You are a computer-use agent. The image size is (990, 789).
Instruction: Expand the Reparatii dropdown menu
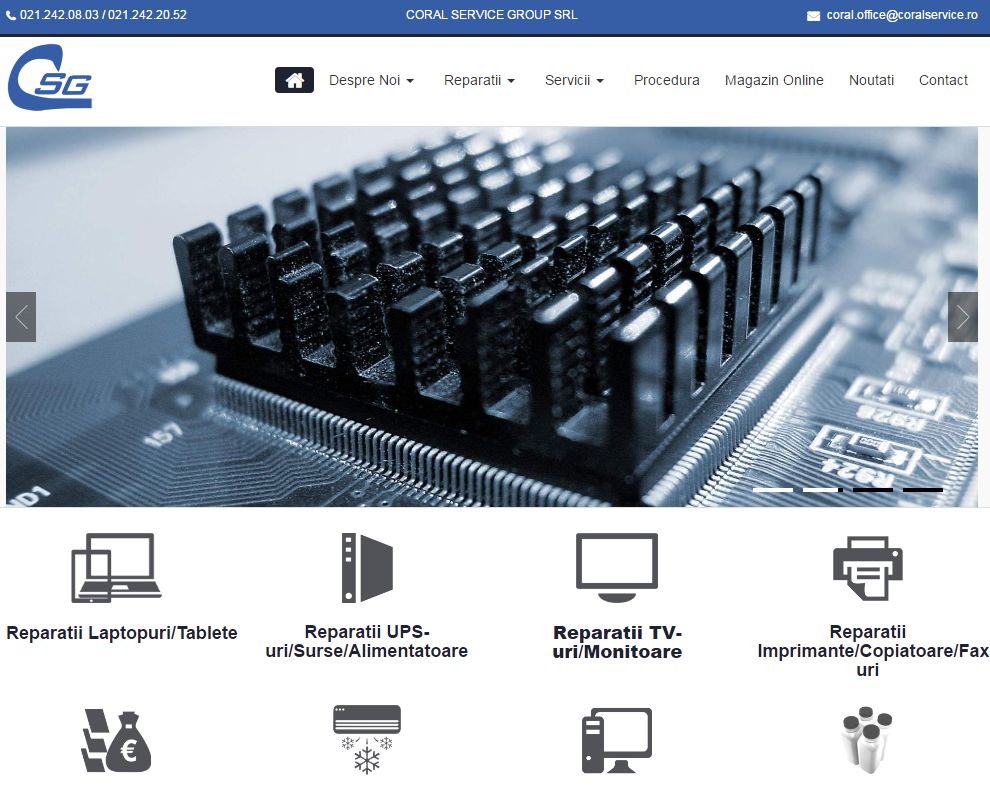coord(479,80)
